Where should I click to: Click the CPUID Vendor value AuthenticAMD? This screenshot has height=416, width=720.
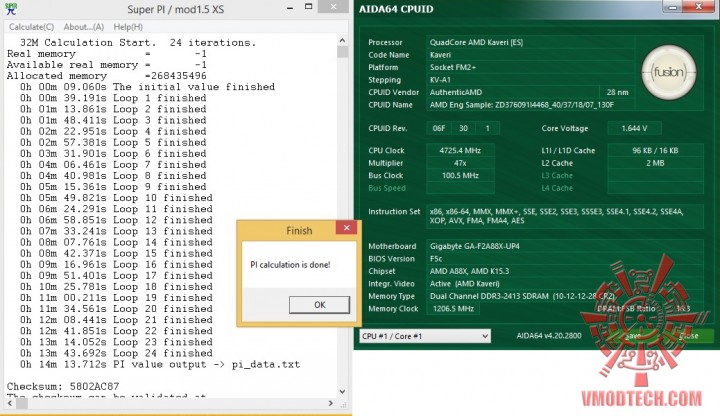tap(456, 92)
